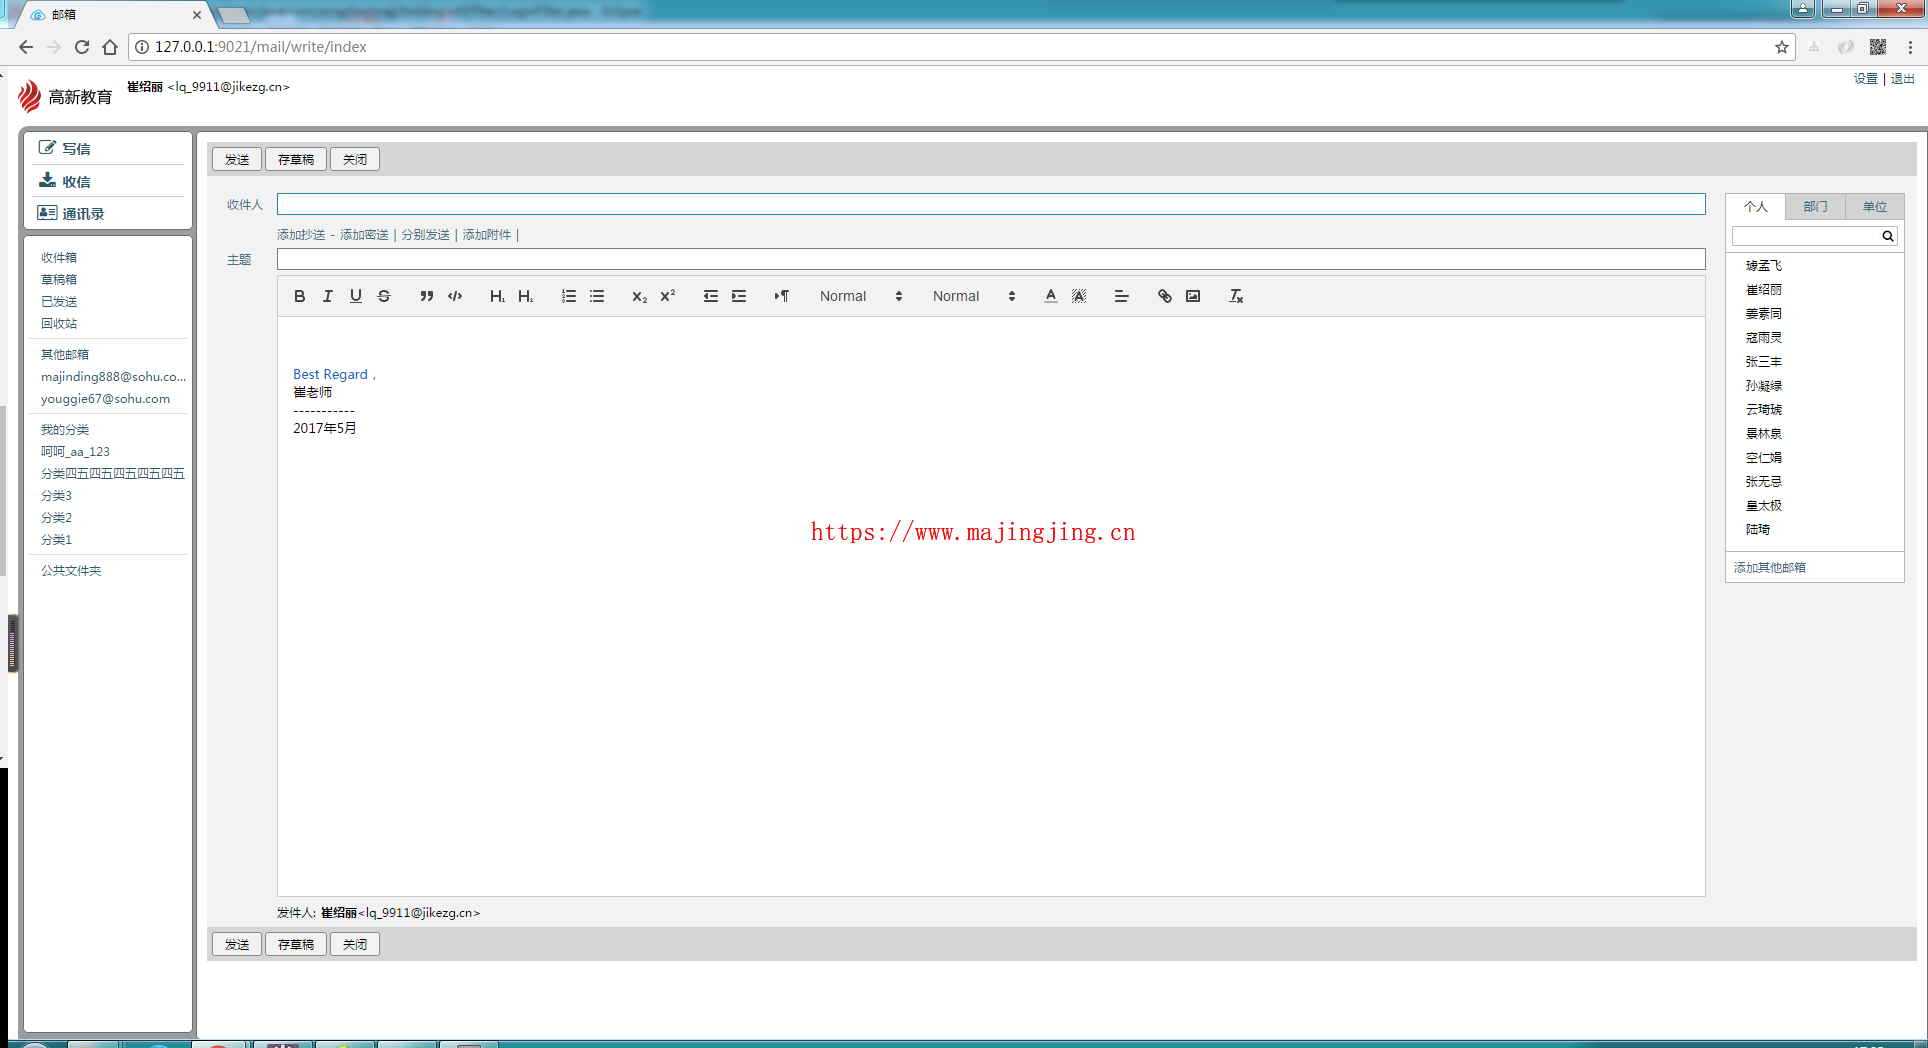
Task: Bookmark this page with star icon
Action: 1782,47
